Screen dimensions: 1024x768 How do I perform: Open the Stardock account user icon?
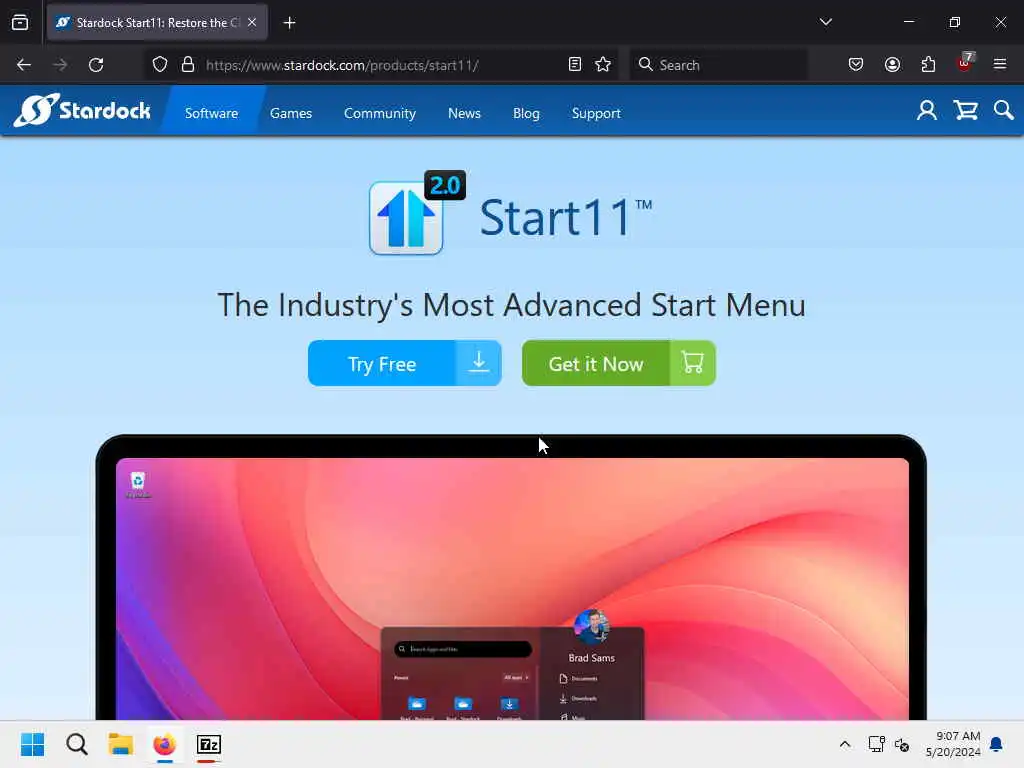coord(926,110)
